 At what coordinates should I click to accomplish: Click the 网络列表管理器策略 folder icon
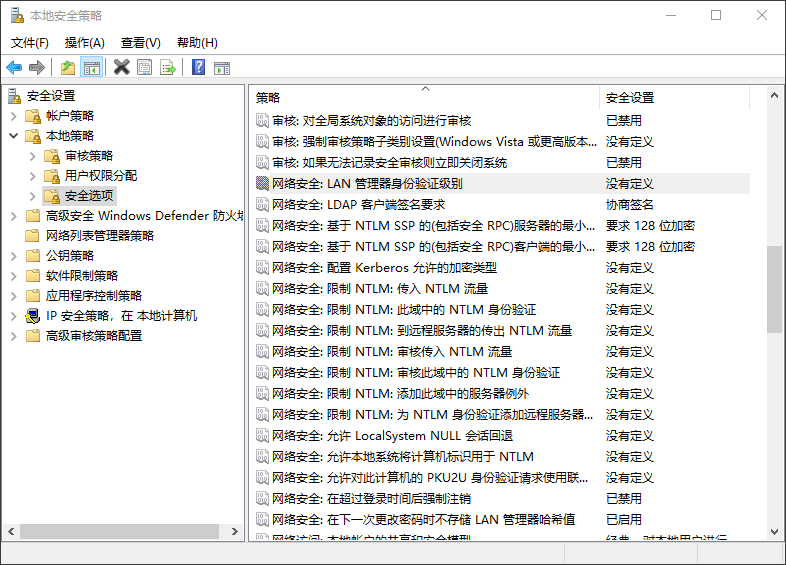tap(33, 236)
